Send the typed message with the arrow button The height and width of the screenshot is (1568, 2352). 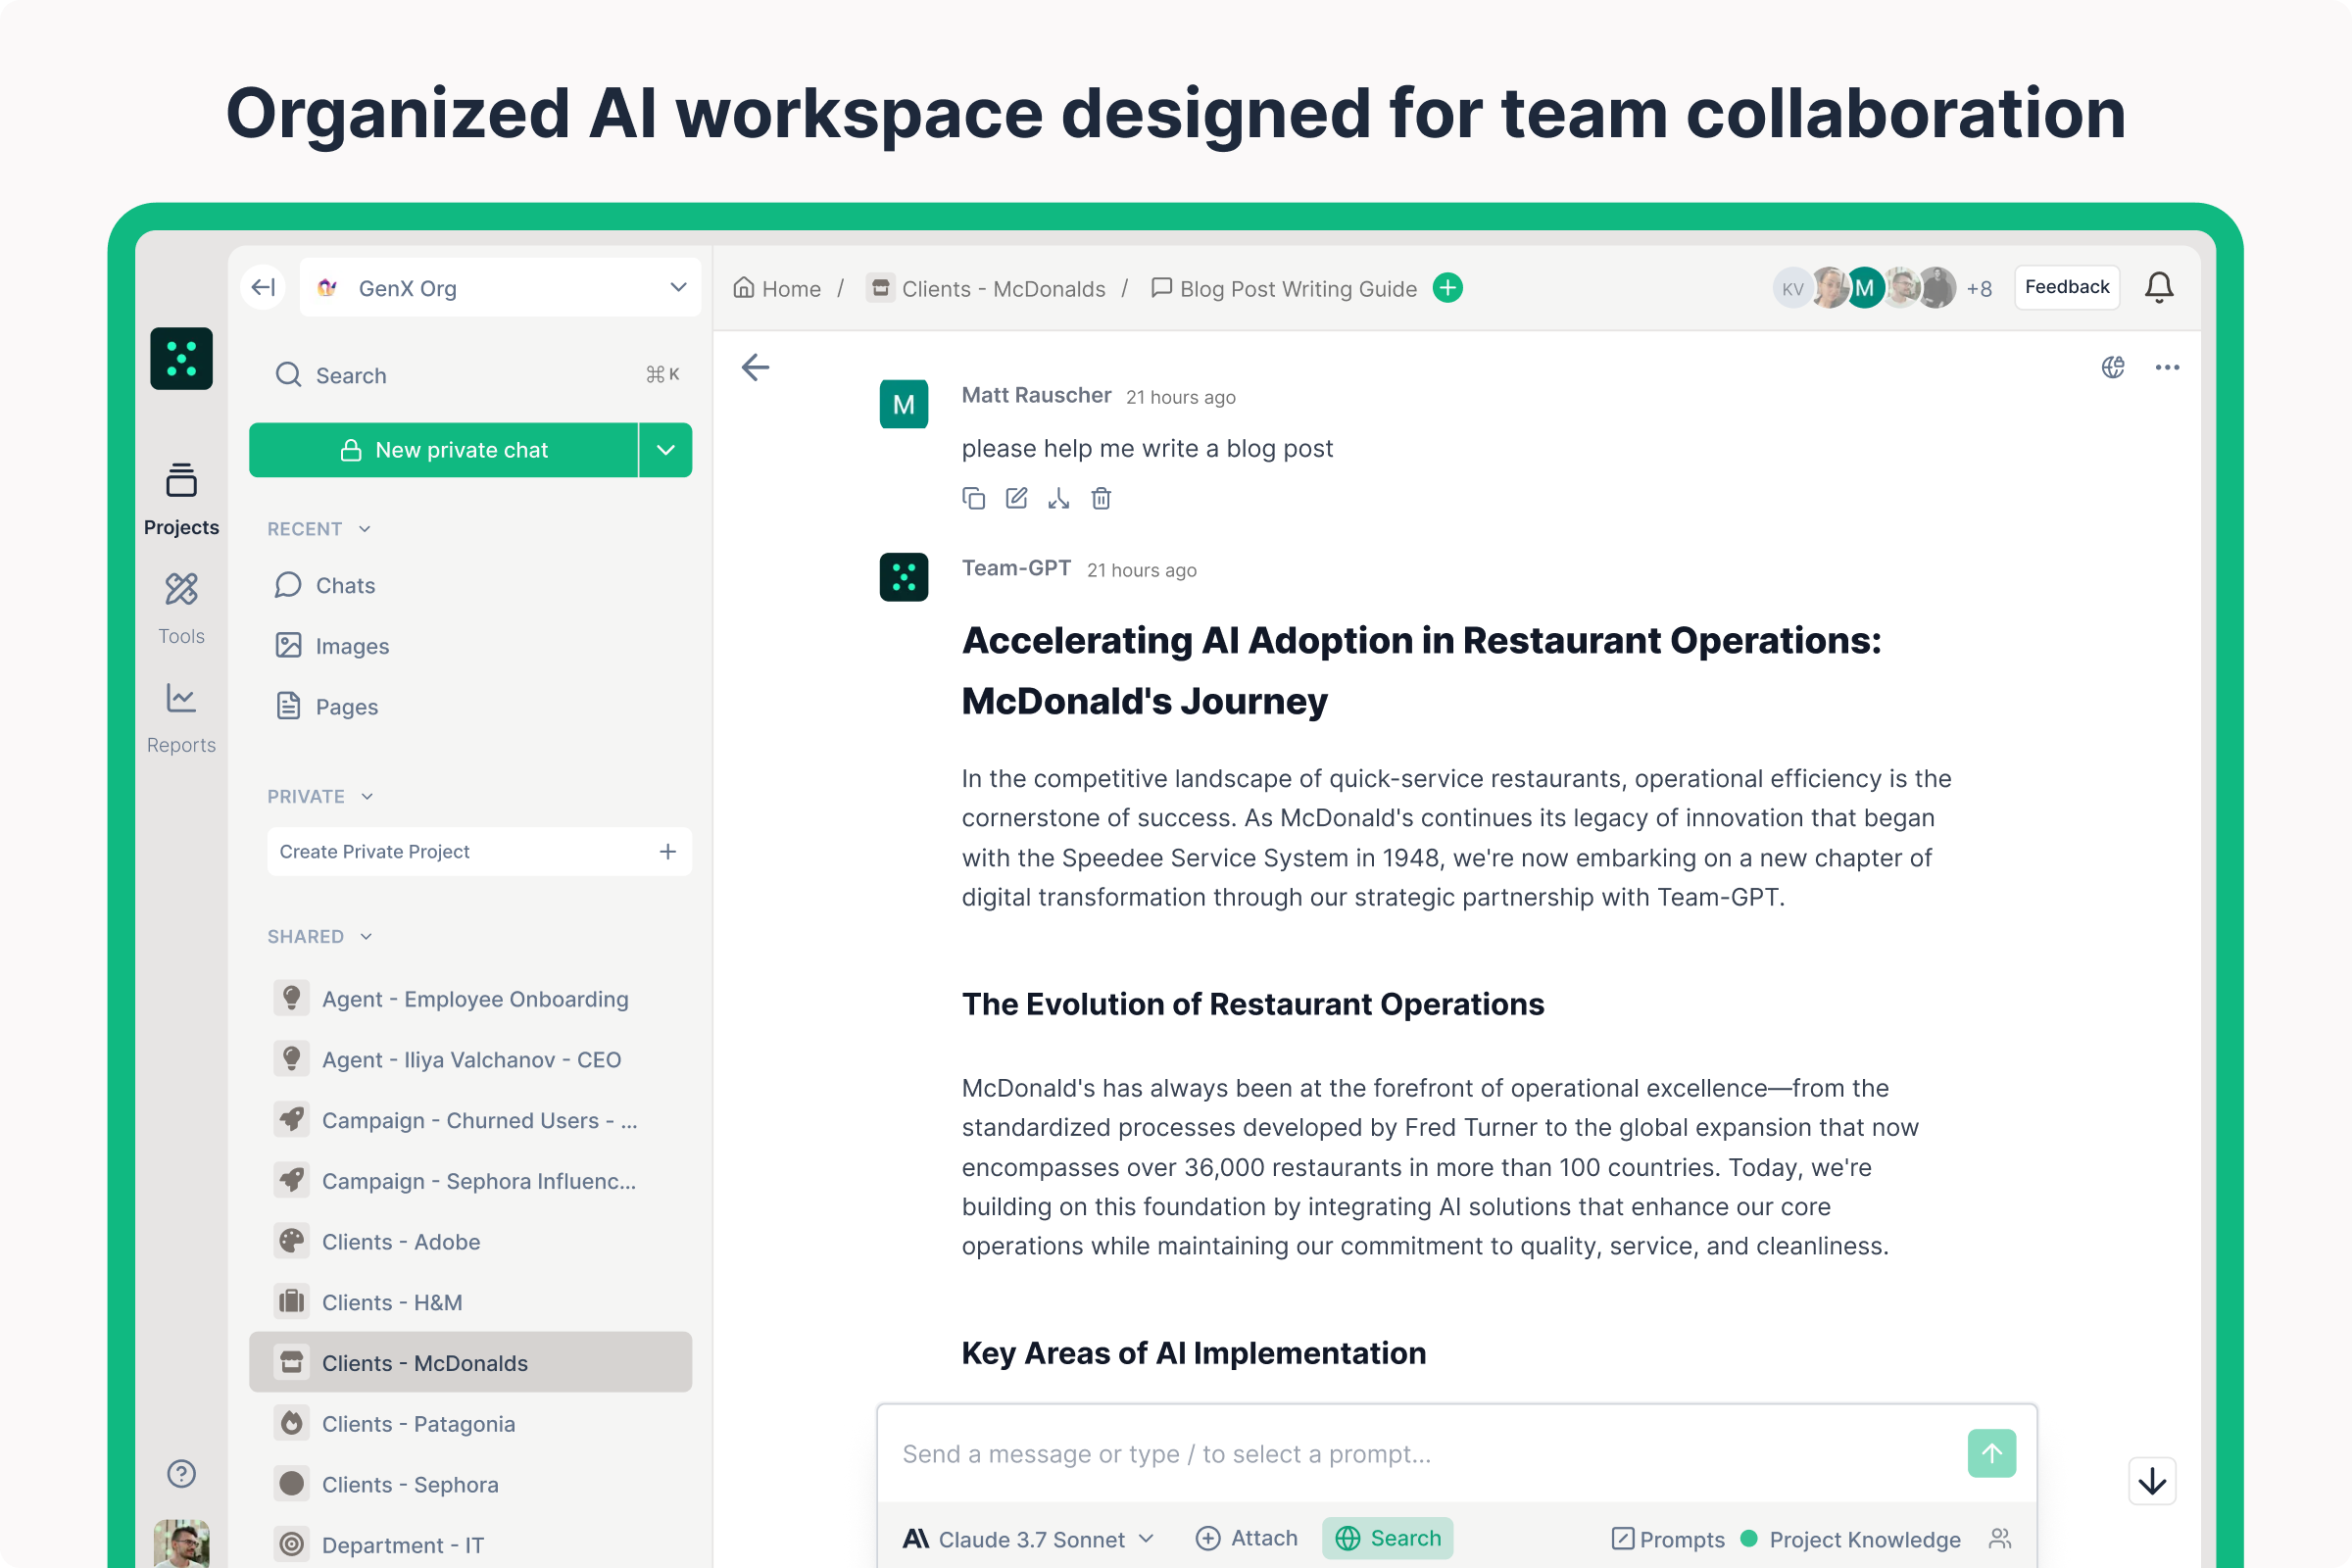(x=1991, y=1453)
